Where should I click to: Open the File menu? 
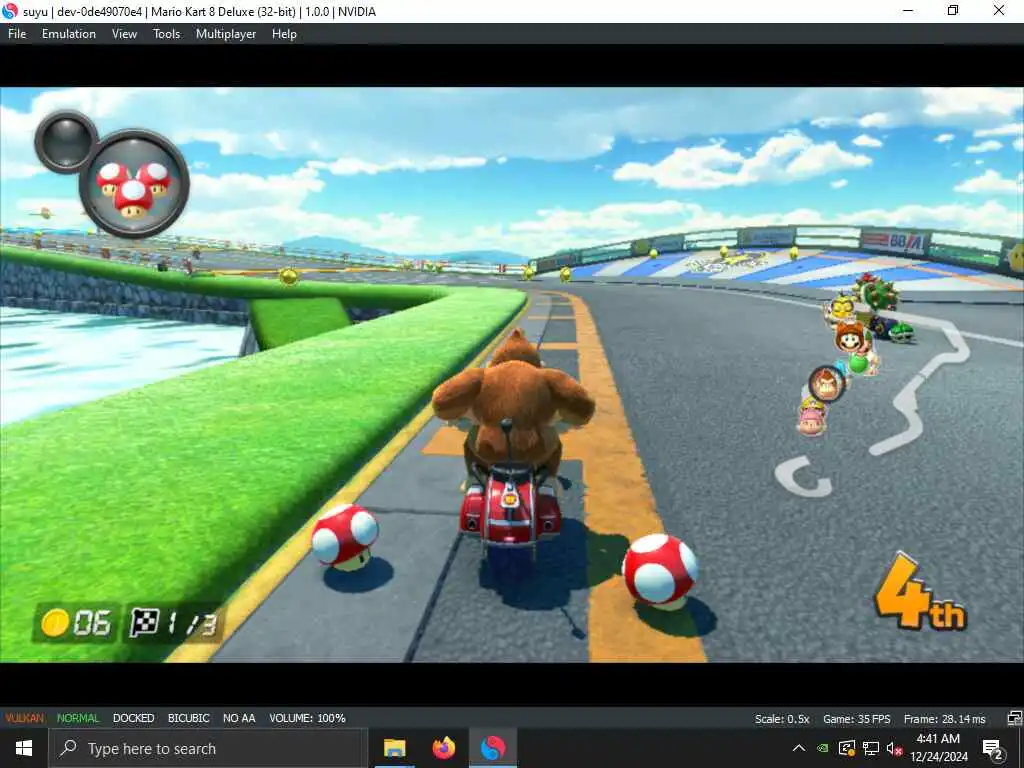[17, 34]
